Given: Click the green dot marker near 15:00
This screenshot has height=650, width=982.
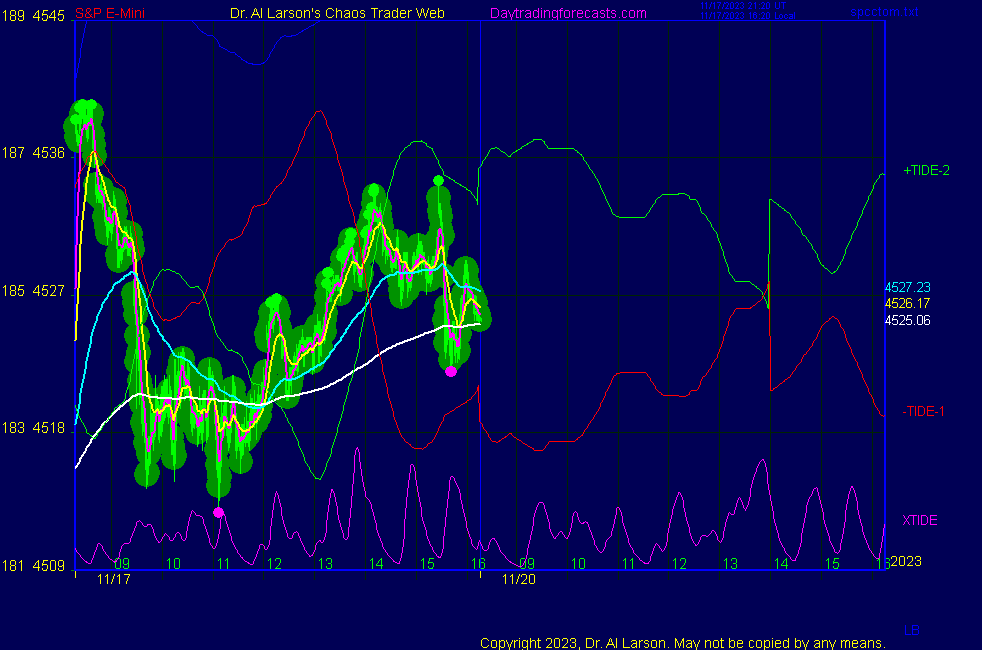Looking at the screenshot, I should tap(438, 180).
